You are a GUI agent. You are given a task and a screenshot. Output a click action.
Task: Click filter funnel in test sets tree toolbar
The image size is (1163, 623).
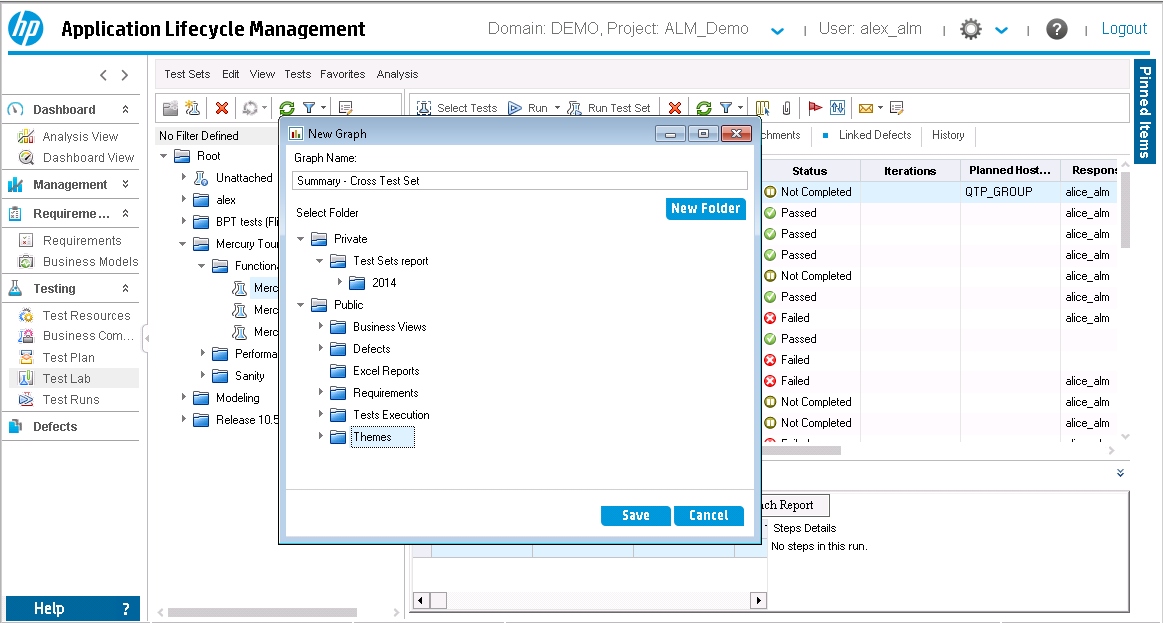coord(309,108)
